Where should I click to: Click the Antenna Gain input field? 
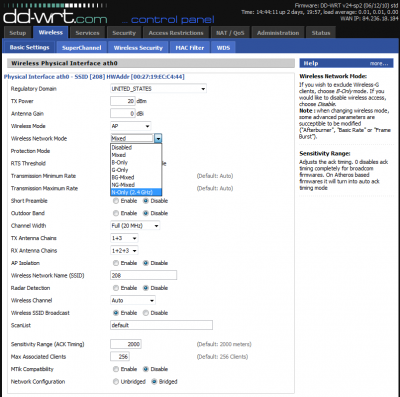pyautogui.click(x=123, y=114)
